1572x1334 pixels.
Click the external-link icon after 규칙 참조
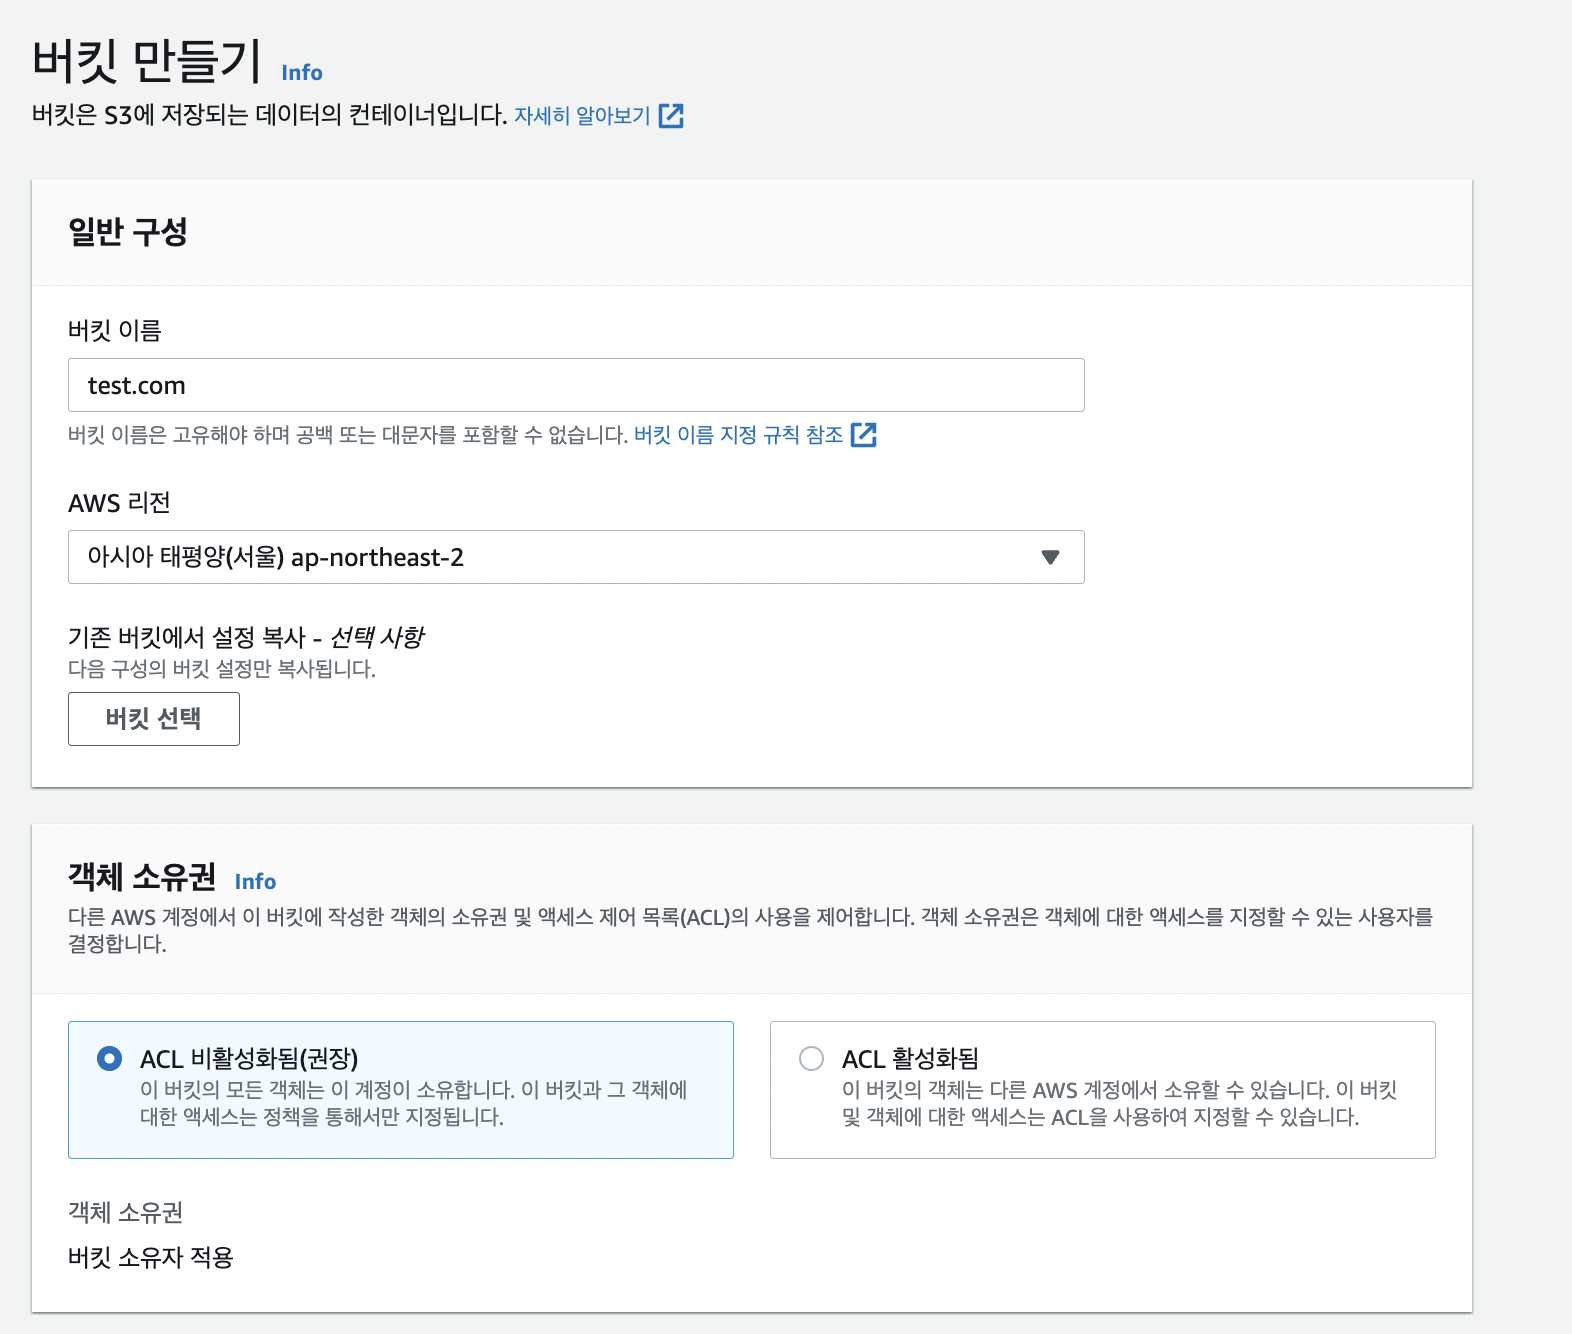point(863,435)
